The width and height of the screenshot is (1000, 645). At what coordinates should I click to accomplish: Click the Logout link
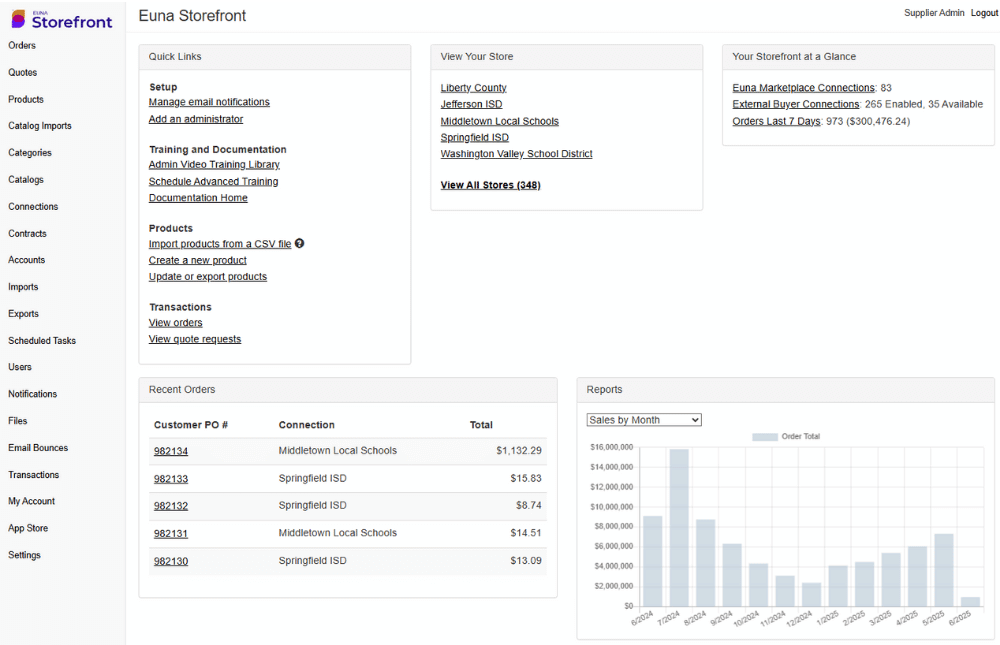[x=984, y=13]
